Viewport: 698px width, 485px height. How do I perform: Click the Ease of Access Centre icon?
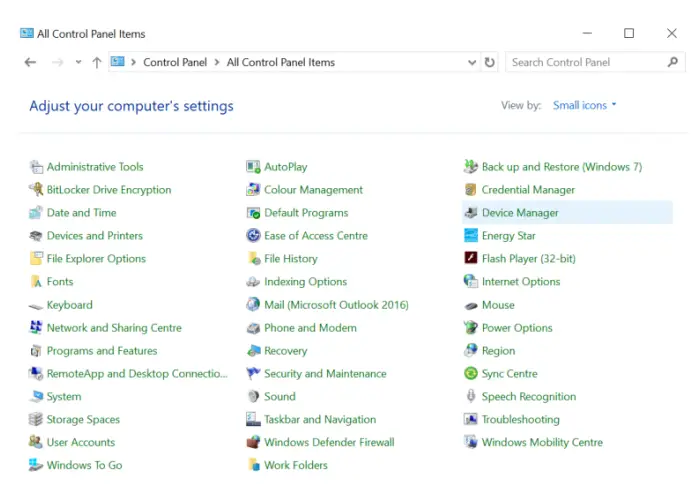point(254,236)
